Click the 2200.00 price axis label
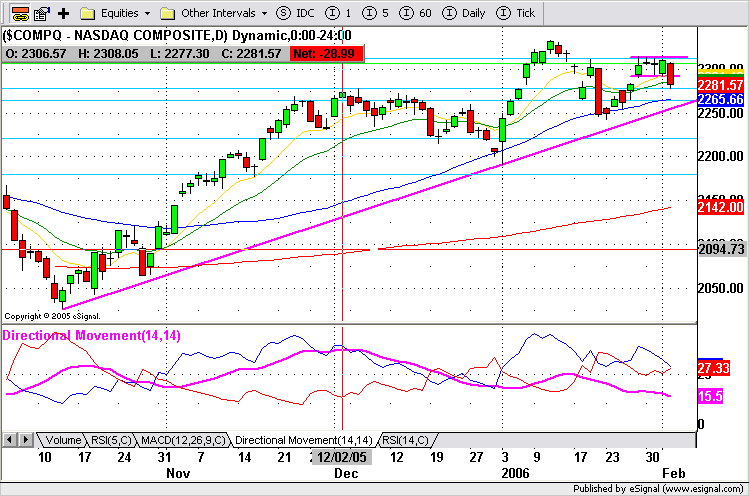The width and height of the screenshot is (749, 496). (x=721, y=156)
